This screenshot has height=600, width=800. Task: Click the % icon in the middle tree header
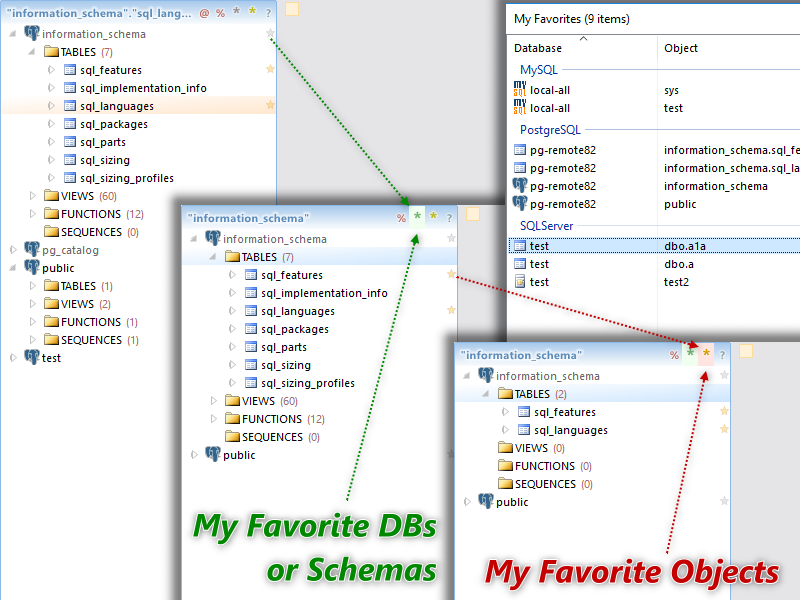(x=402, y=218)
